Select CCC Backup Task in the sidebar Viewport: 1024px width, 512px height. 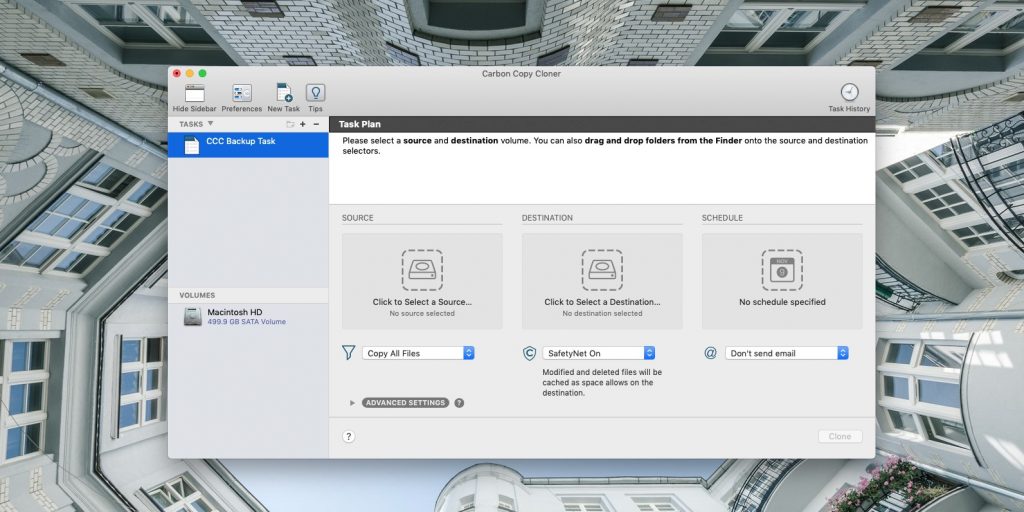point(247,142)
